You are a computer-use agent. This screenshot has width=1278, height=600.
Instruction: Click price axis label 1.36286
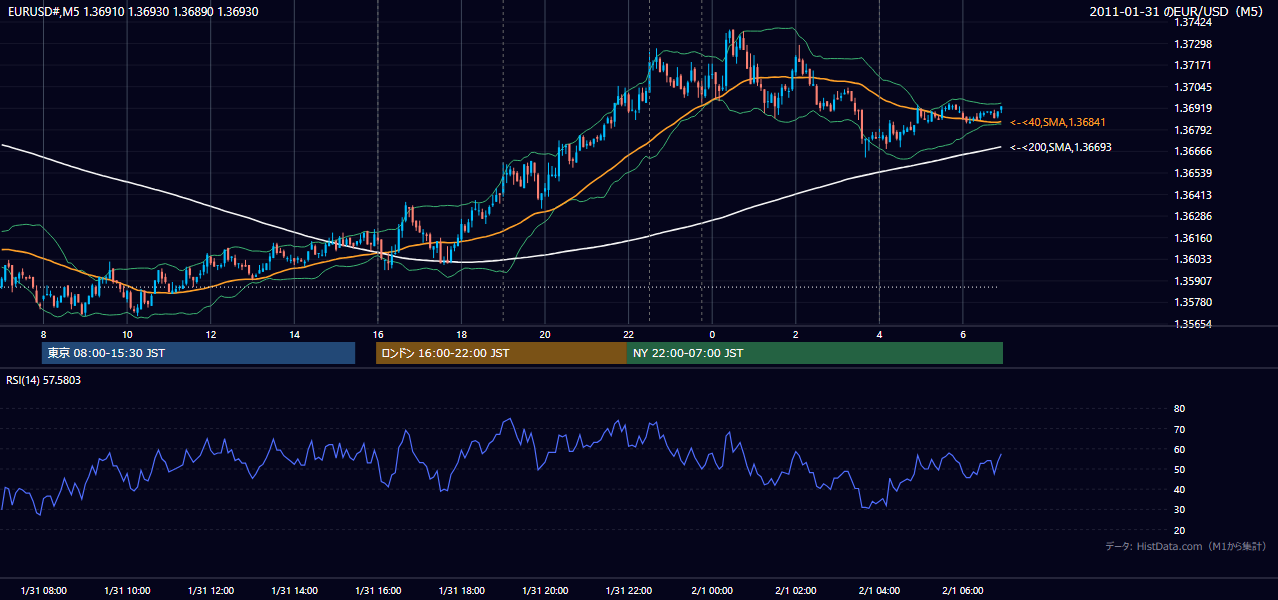click(1193, 216)
